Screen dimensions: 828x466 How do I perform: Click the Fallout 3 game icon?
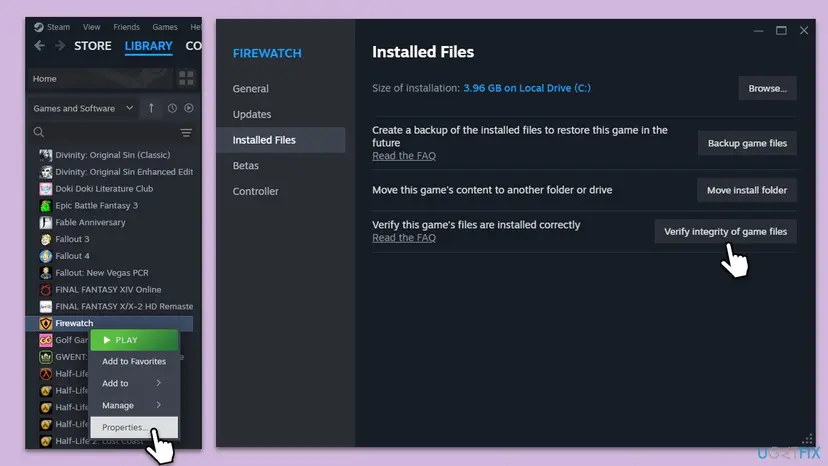coord(46,239)
